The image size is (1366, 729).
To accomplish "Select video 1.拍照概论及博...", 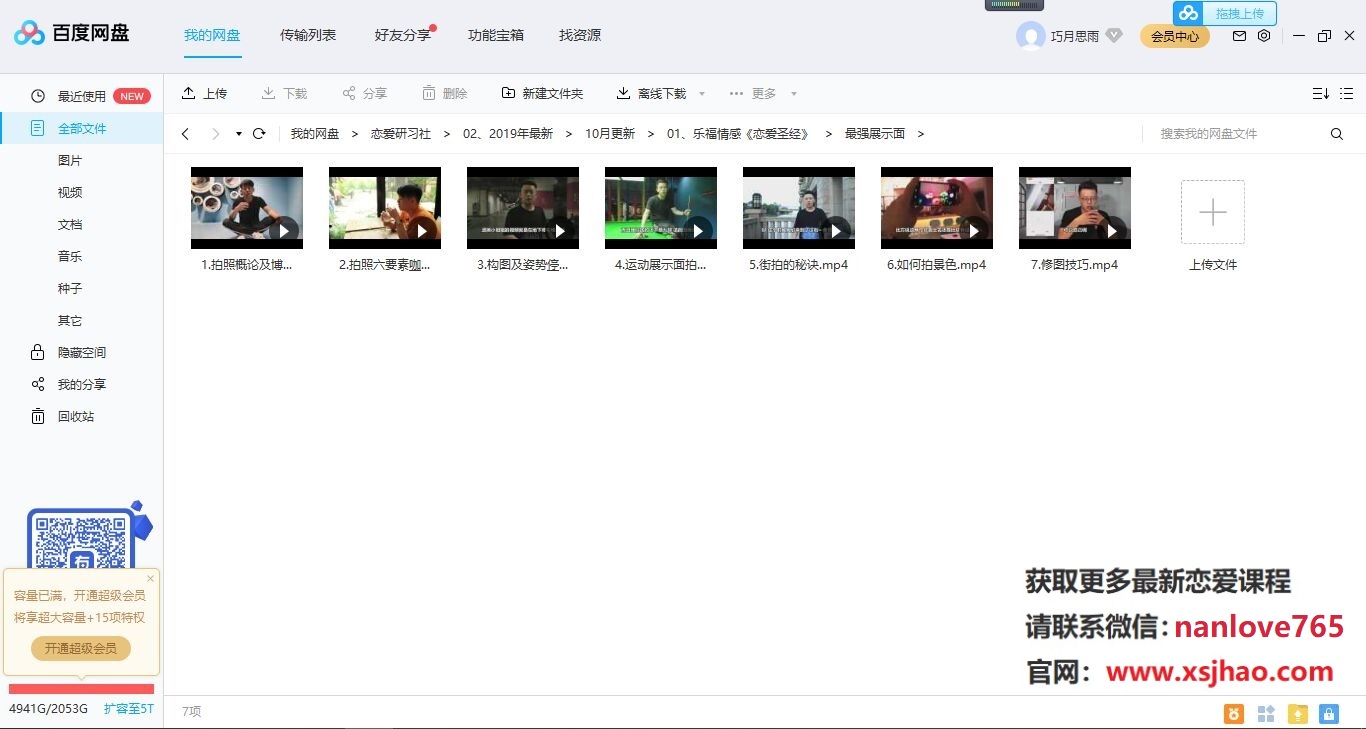I will coord(247,220).
